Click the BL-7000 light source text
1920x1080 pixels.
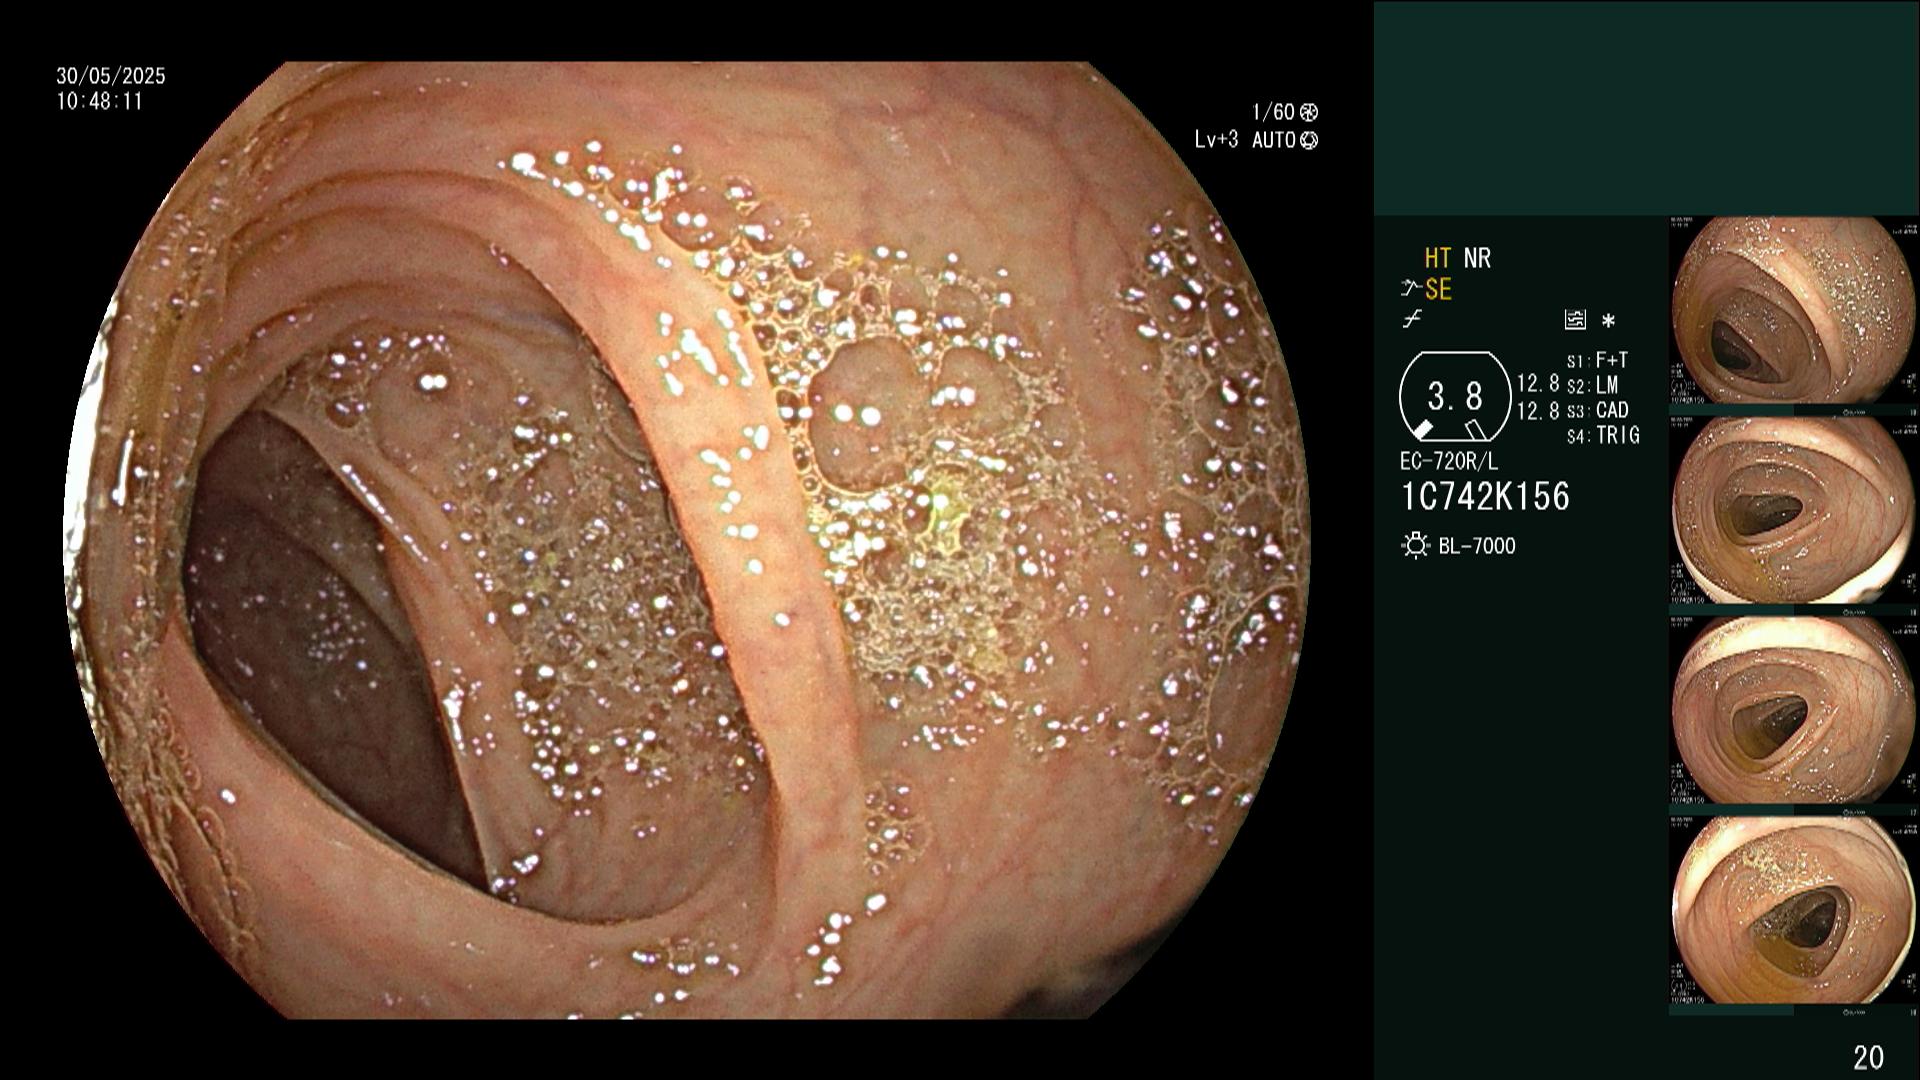[1477, 546]
